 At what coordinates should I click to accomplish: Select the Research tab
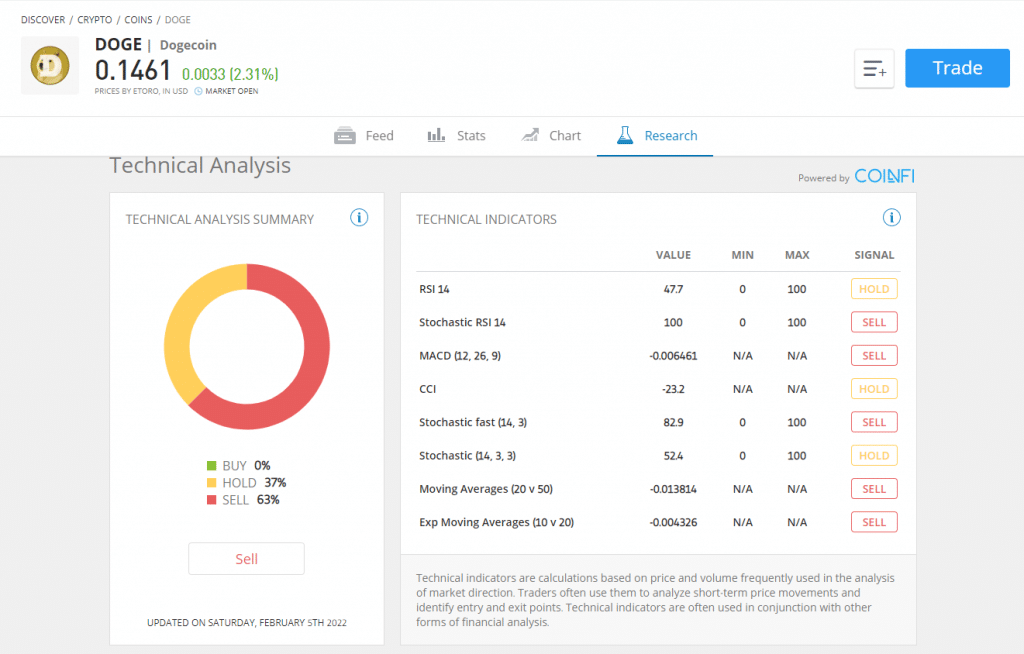coord(655,135)
